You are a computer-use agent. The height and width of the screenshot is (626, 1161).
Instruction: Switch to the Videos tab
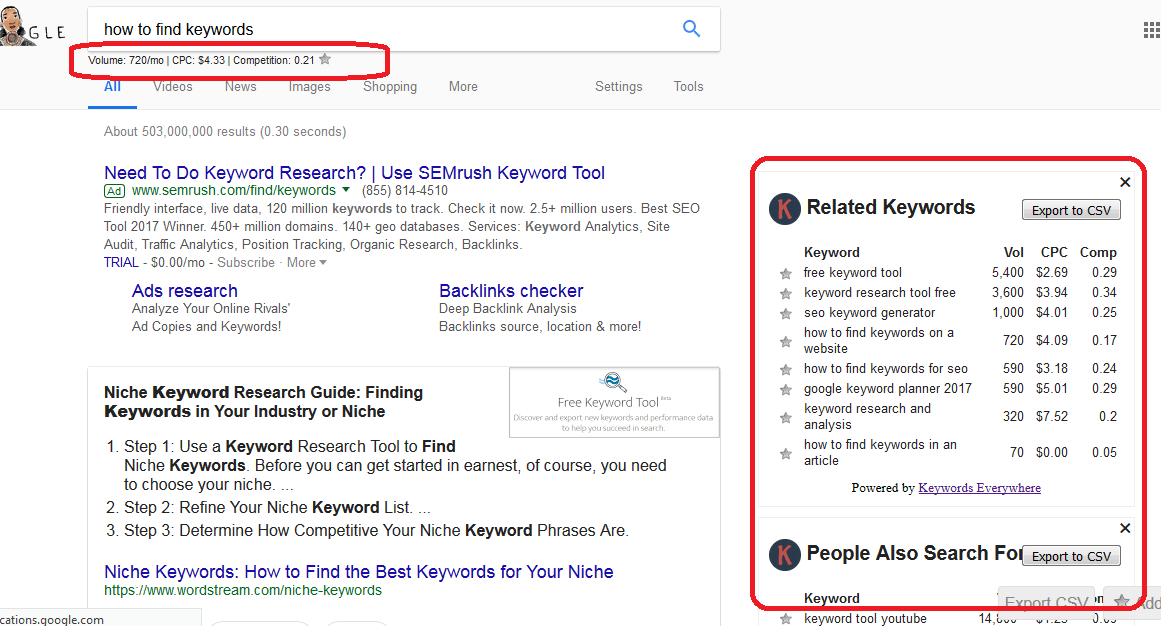point(173,87)
